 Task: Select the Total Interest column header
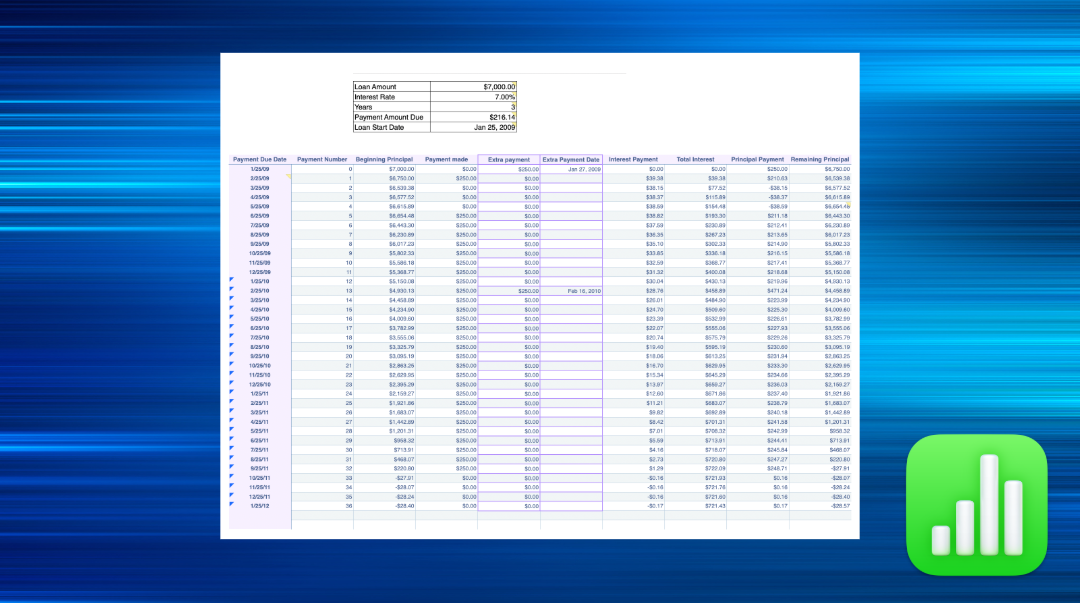click(696, 159)
